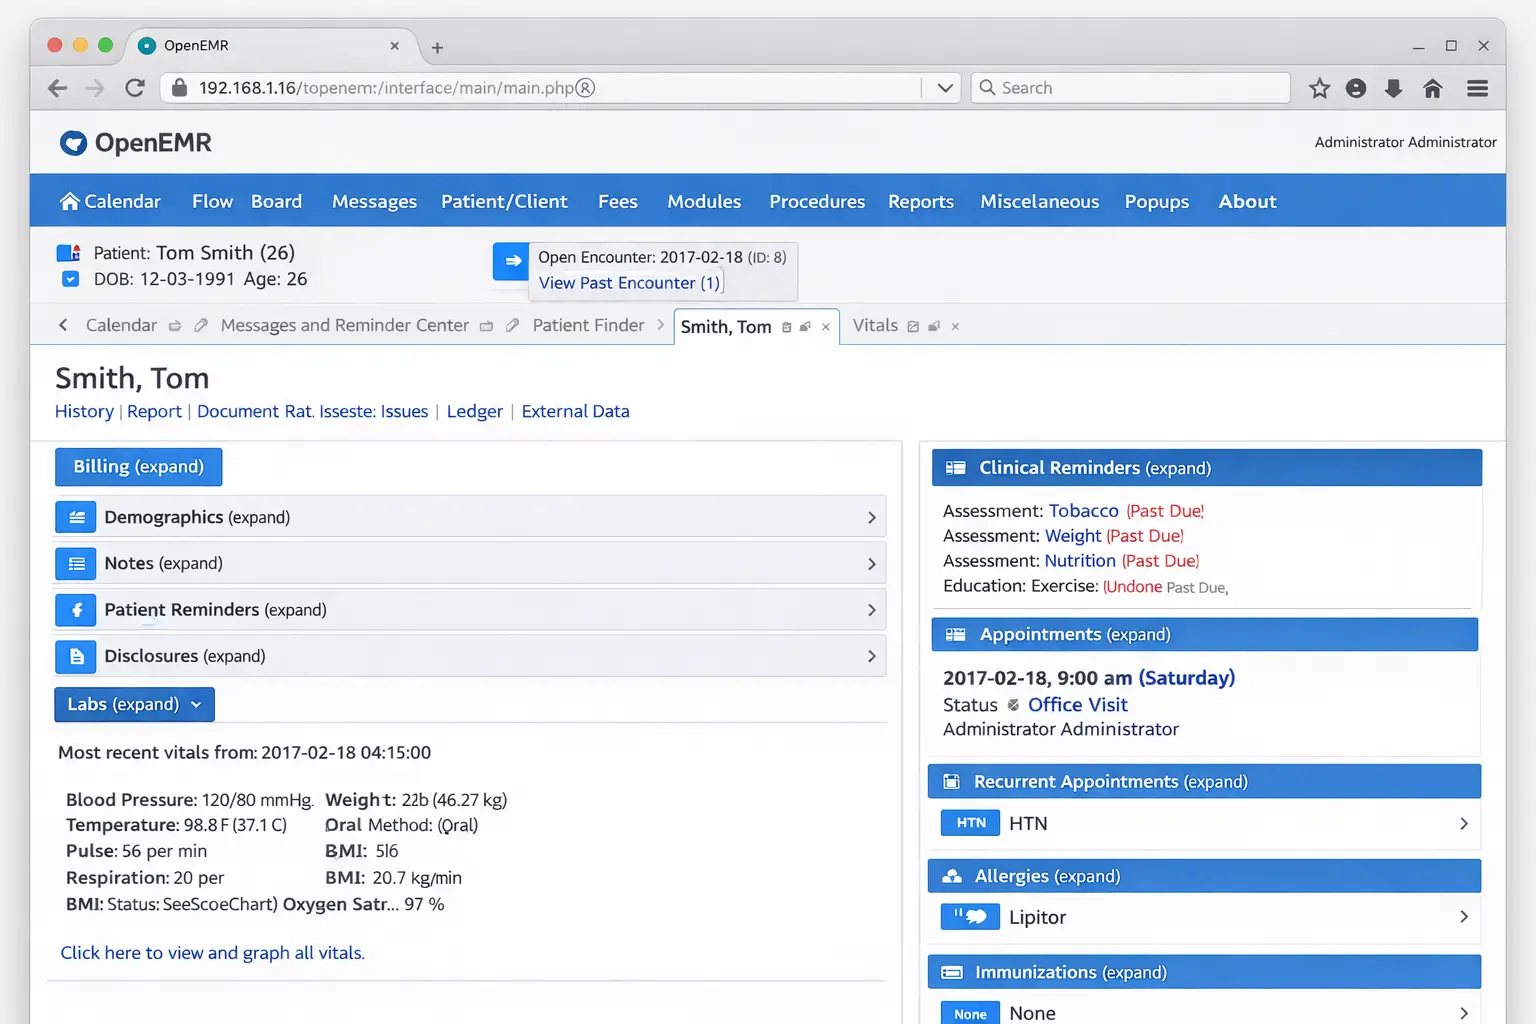The height and width of the screenshot is (1024, 1536).
Task: Close the Vitals tab
Action: (955, 326)
